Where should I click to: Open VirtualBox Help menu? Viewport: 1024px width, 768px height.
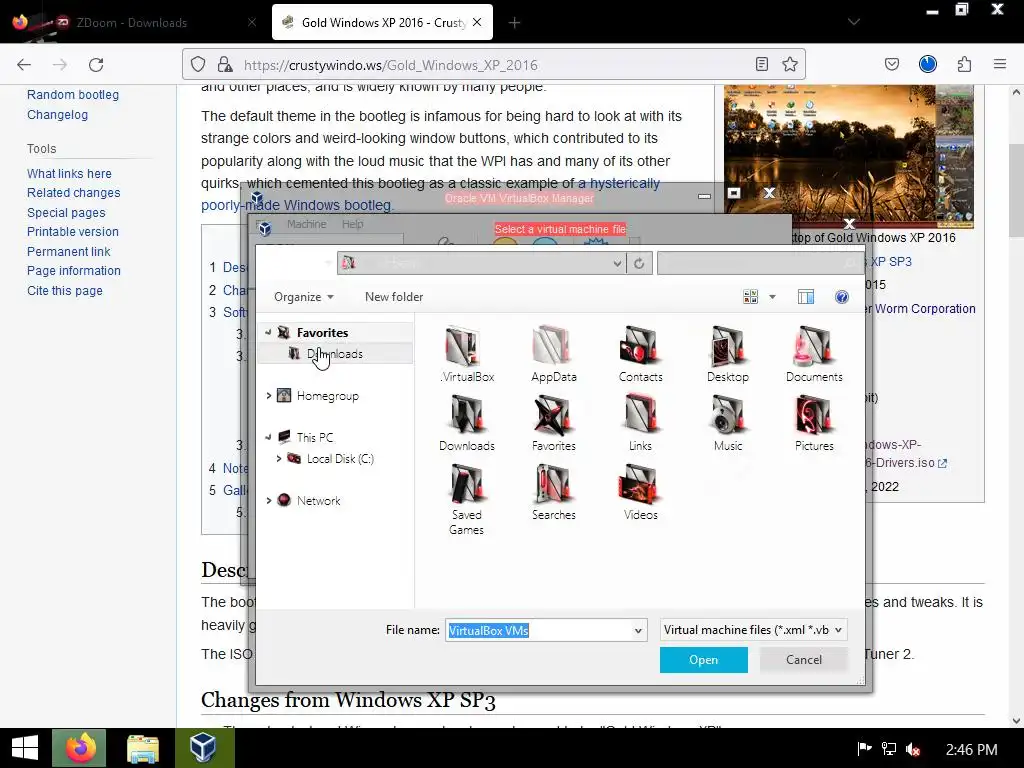352,225
